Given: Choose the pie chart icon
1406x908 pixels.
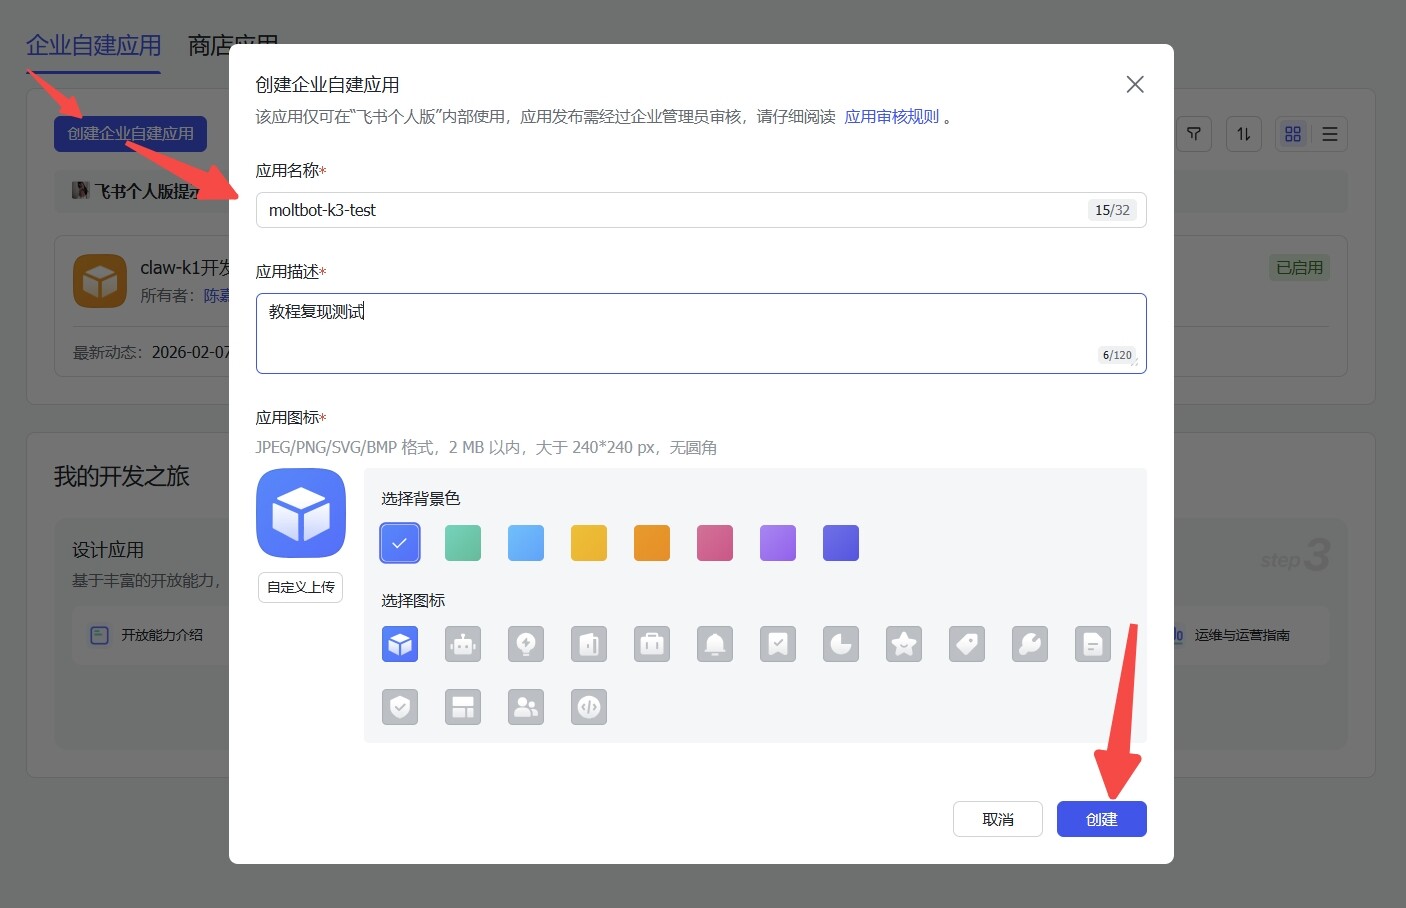Looking at the screenshot, I should [841, 644].
